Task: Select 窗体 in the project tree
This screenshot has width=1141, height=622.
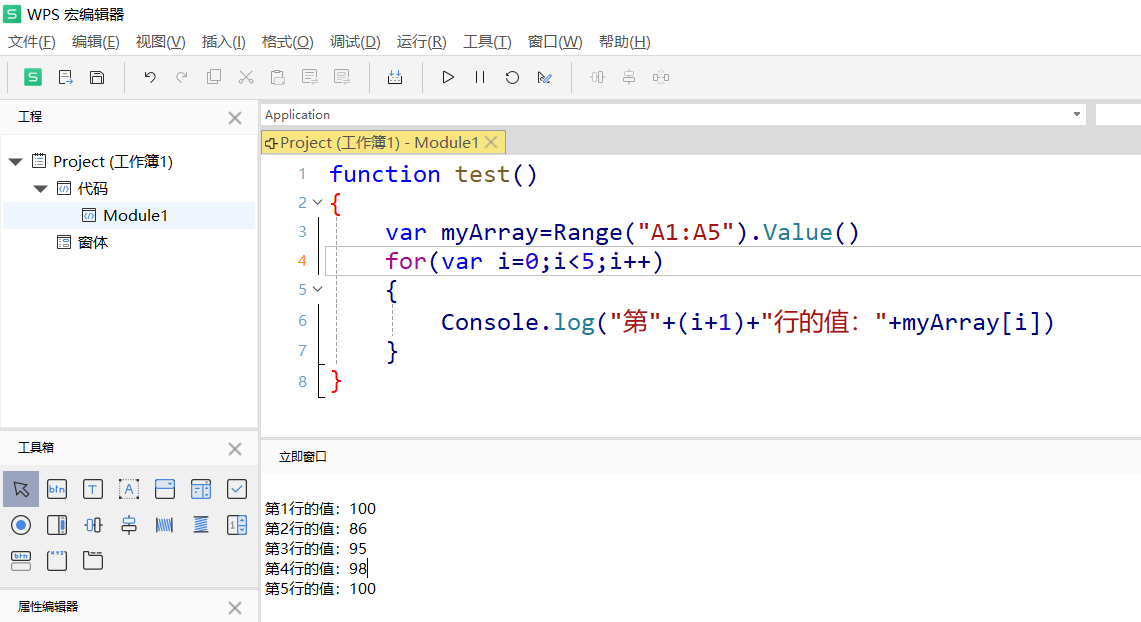Action: (92, 242)
